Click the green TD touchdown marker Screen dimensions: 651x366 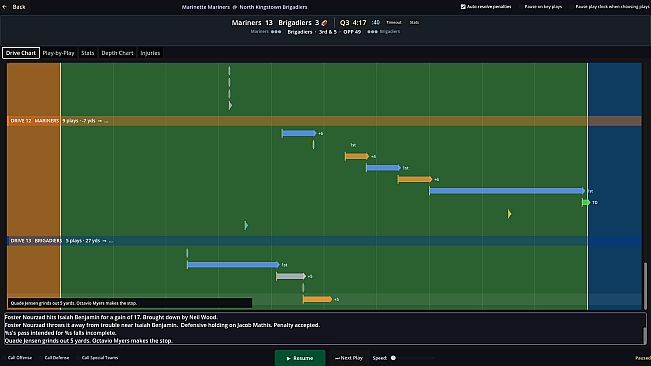click(x=586, y=202)
